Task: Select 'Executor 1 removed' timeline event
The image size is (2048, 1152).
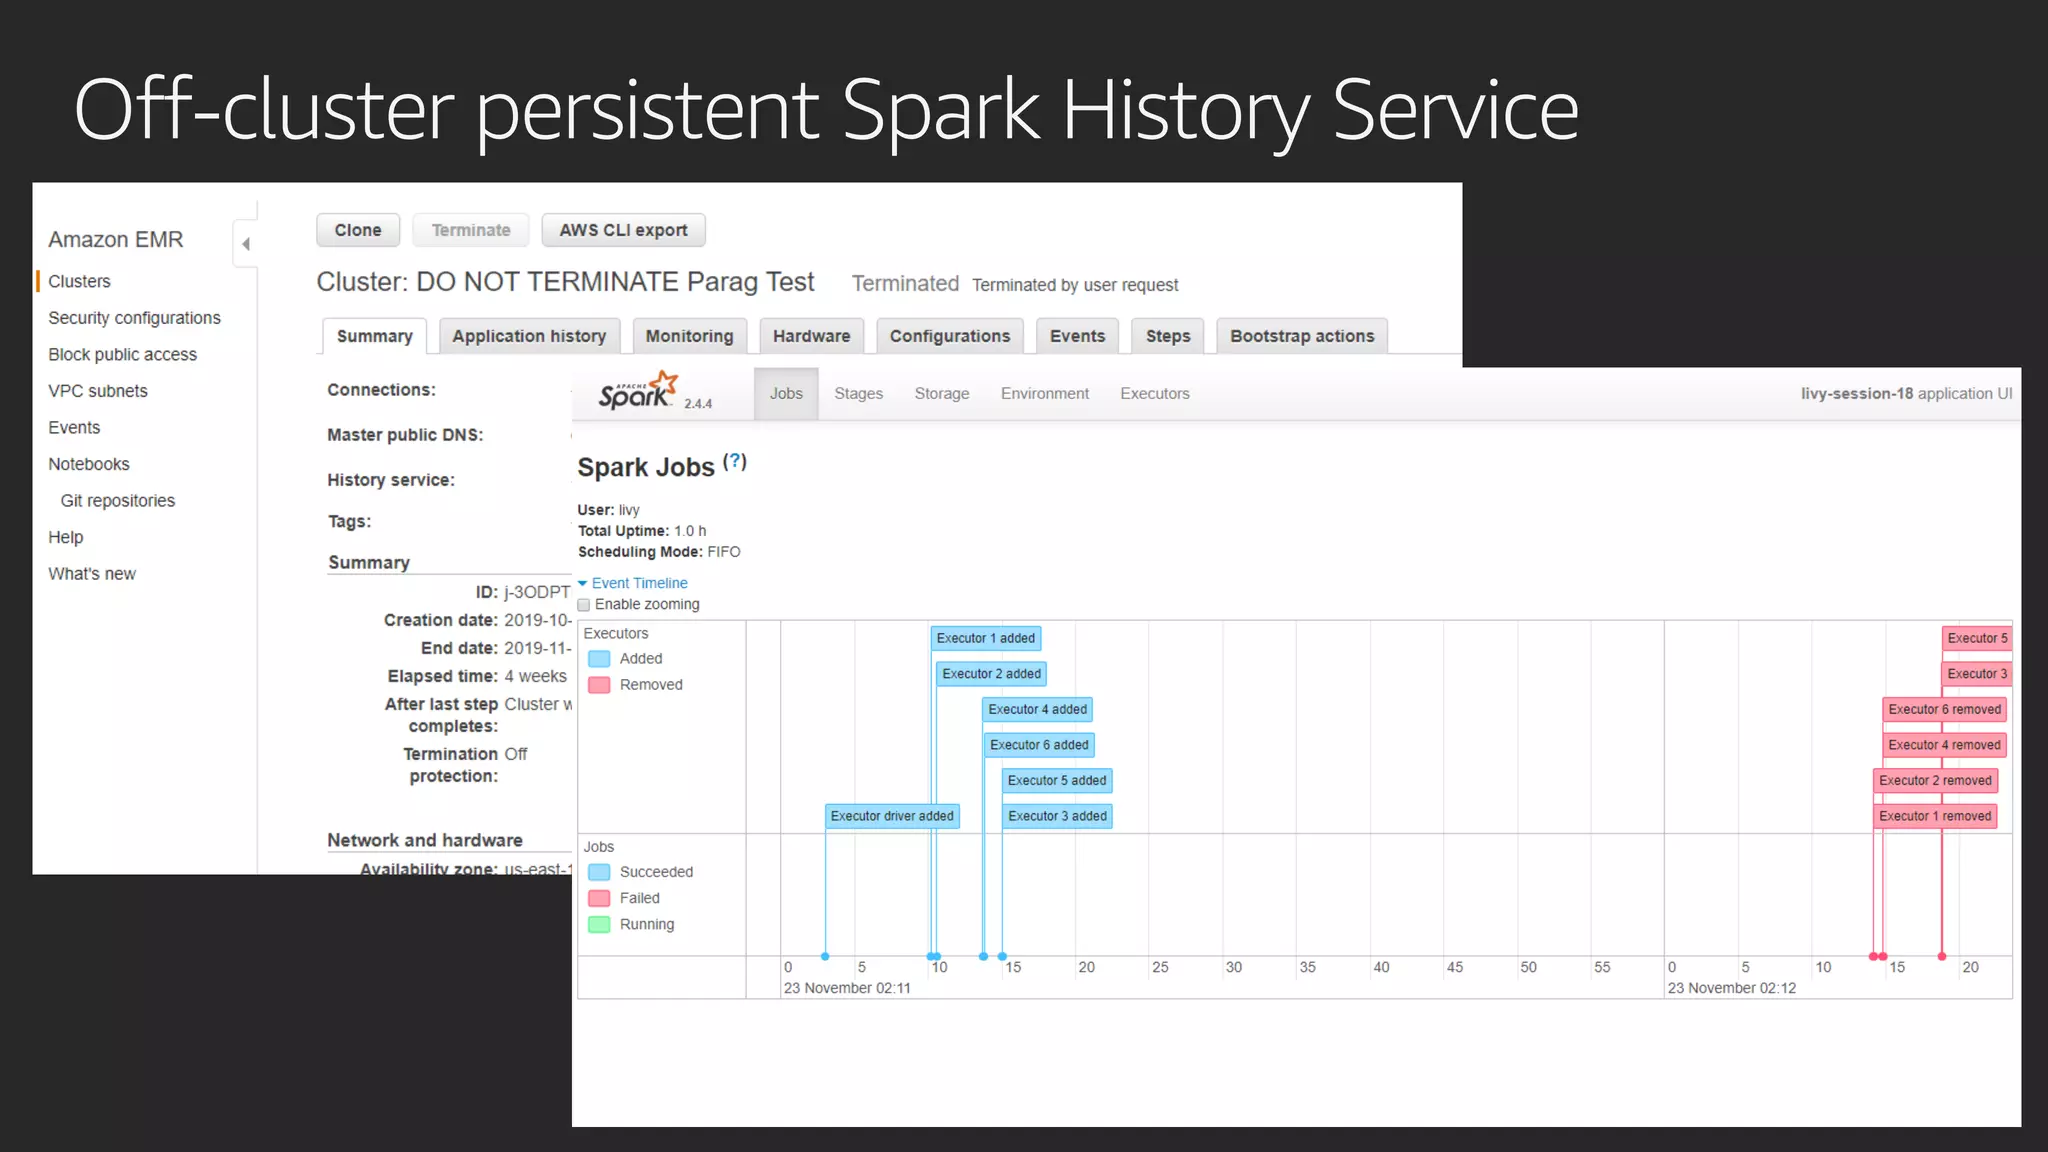Action: point(1935,816)
